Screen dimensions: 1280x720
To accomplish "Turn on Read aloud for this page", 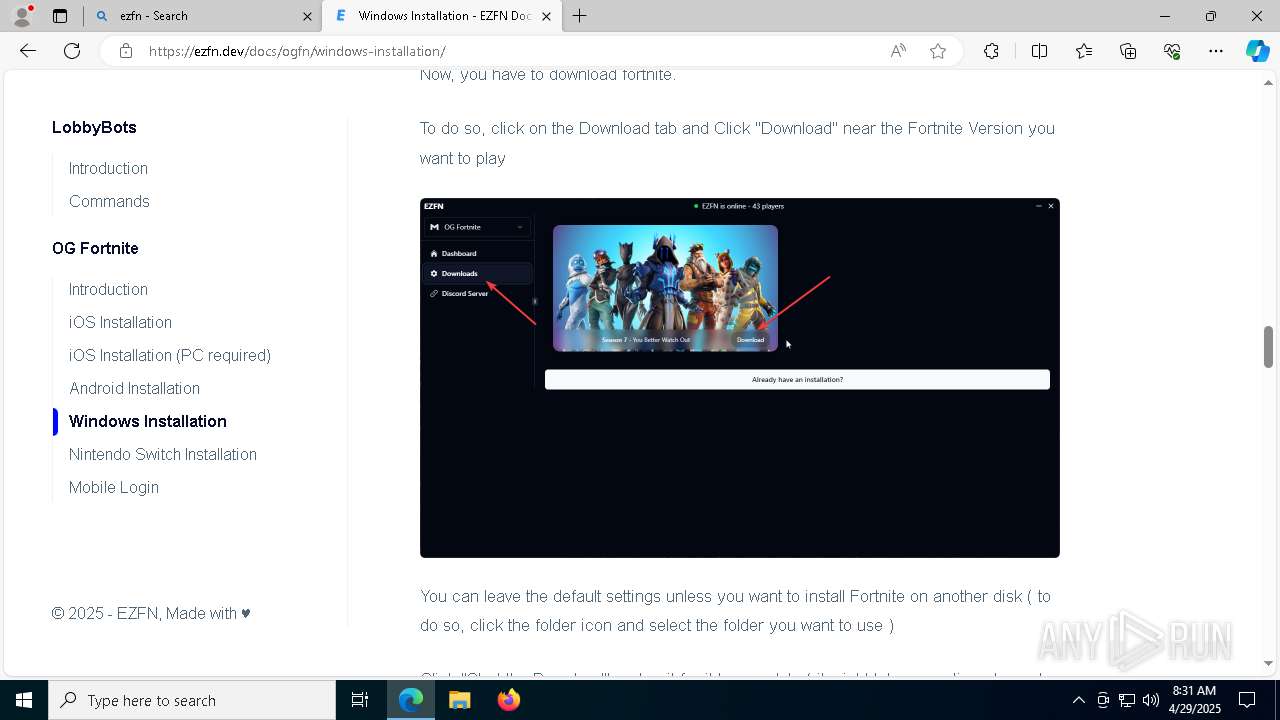I will (898, 51).
